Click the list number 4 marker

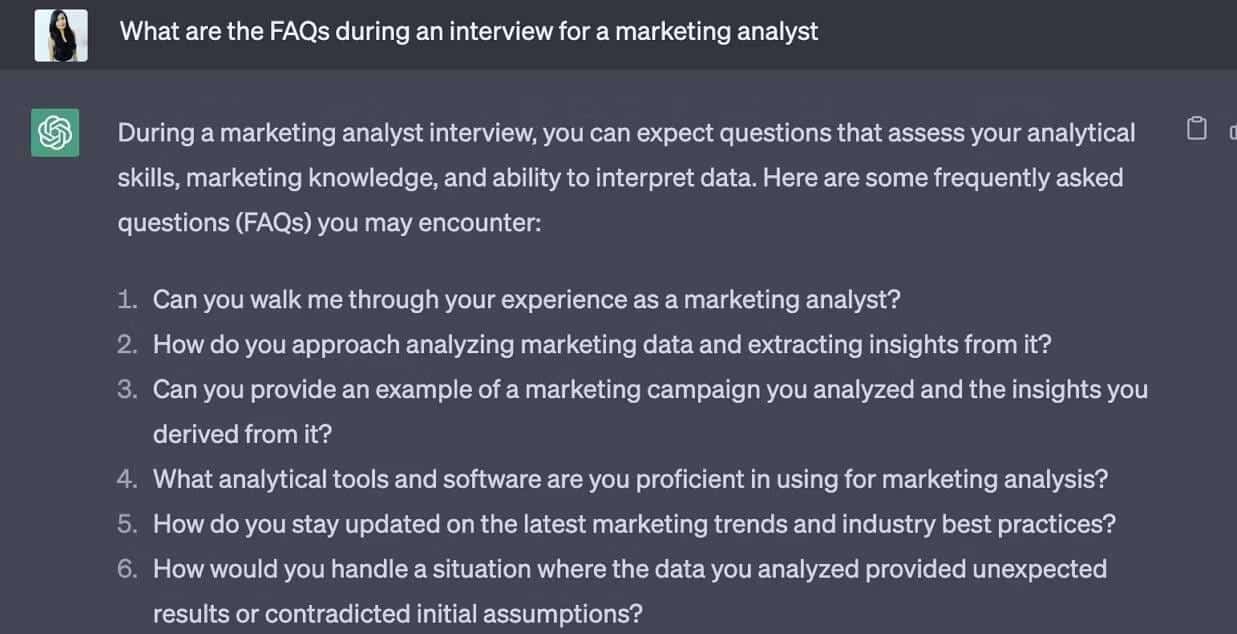(127, 479)
